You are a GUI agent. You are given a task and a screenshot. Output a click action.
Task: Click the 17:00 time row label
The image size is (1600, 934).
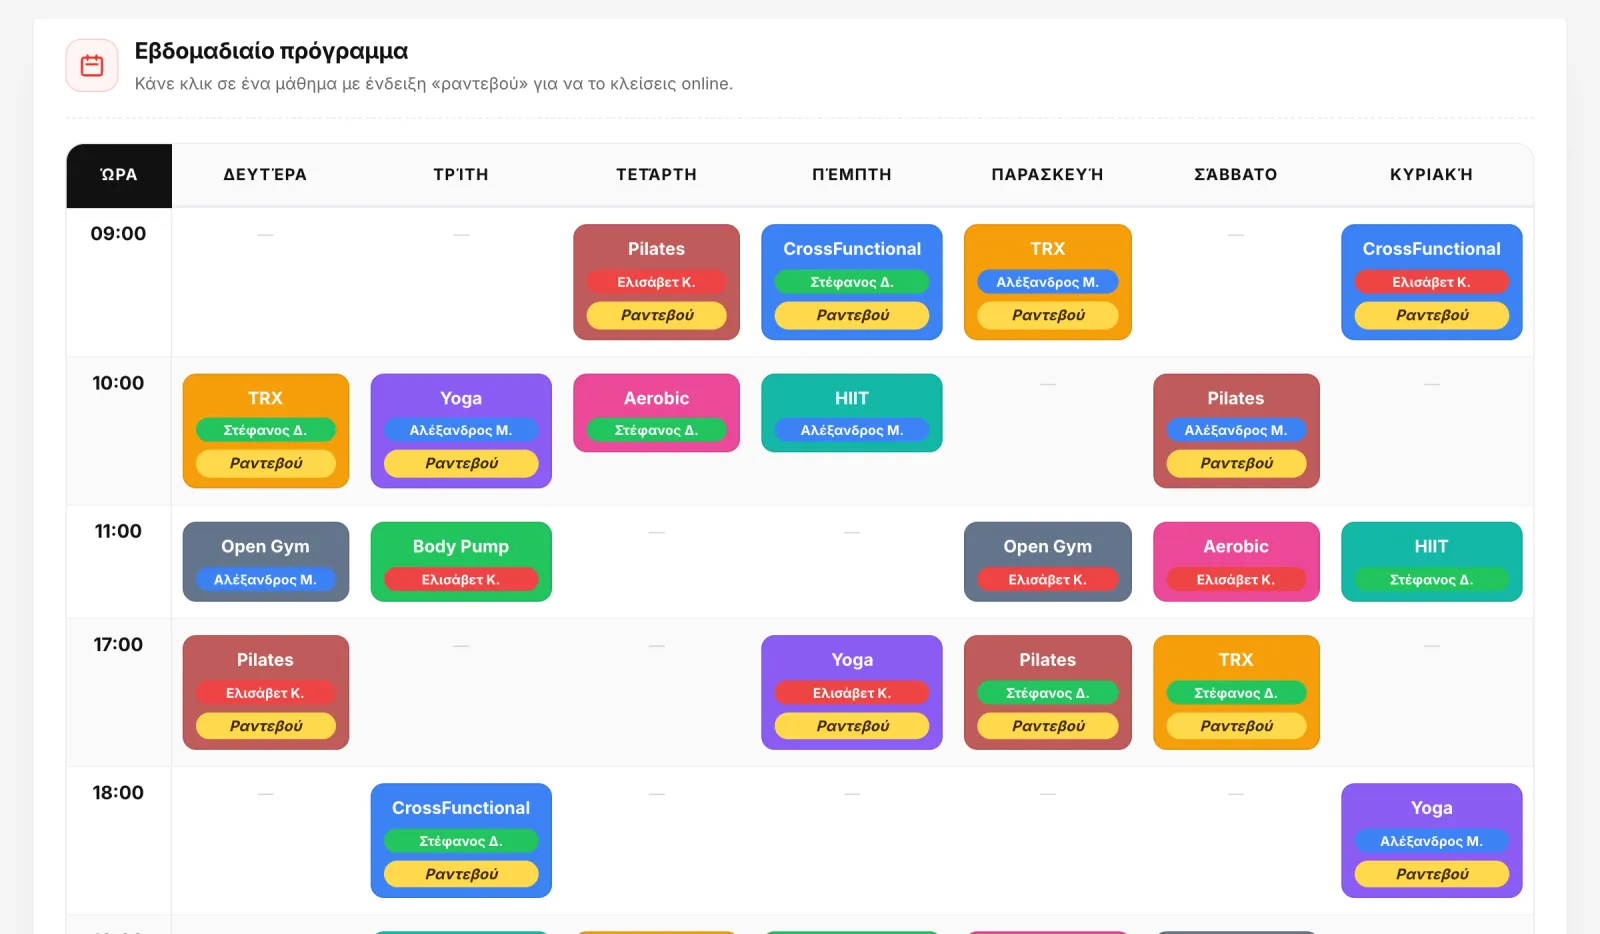point(118,645)
